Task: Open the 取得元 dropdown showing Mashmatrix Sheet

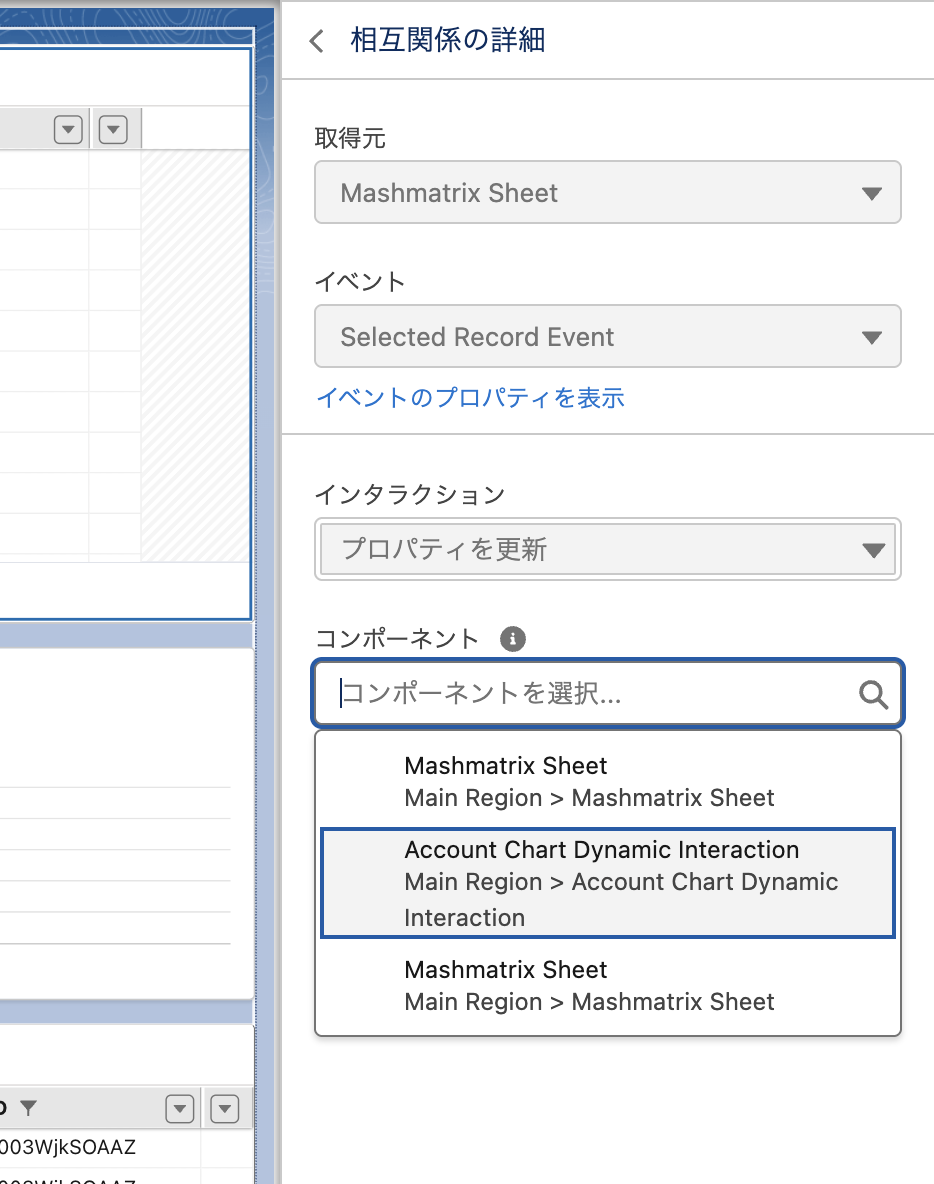Action: [607, 193]
